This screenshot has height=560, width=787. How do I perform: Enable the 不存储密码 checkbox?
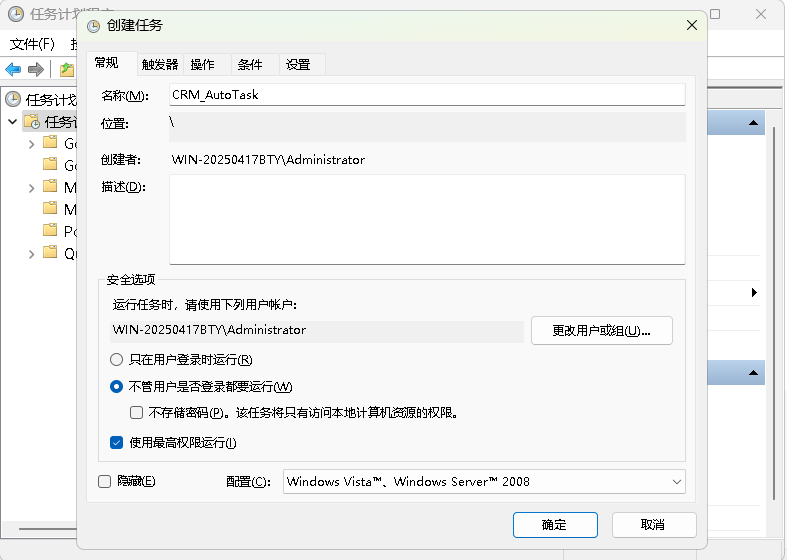(137, 412)
